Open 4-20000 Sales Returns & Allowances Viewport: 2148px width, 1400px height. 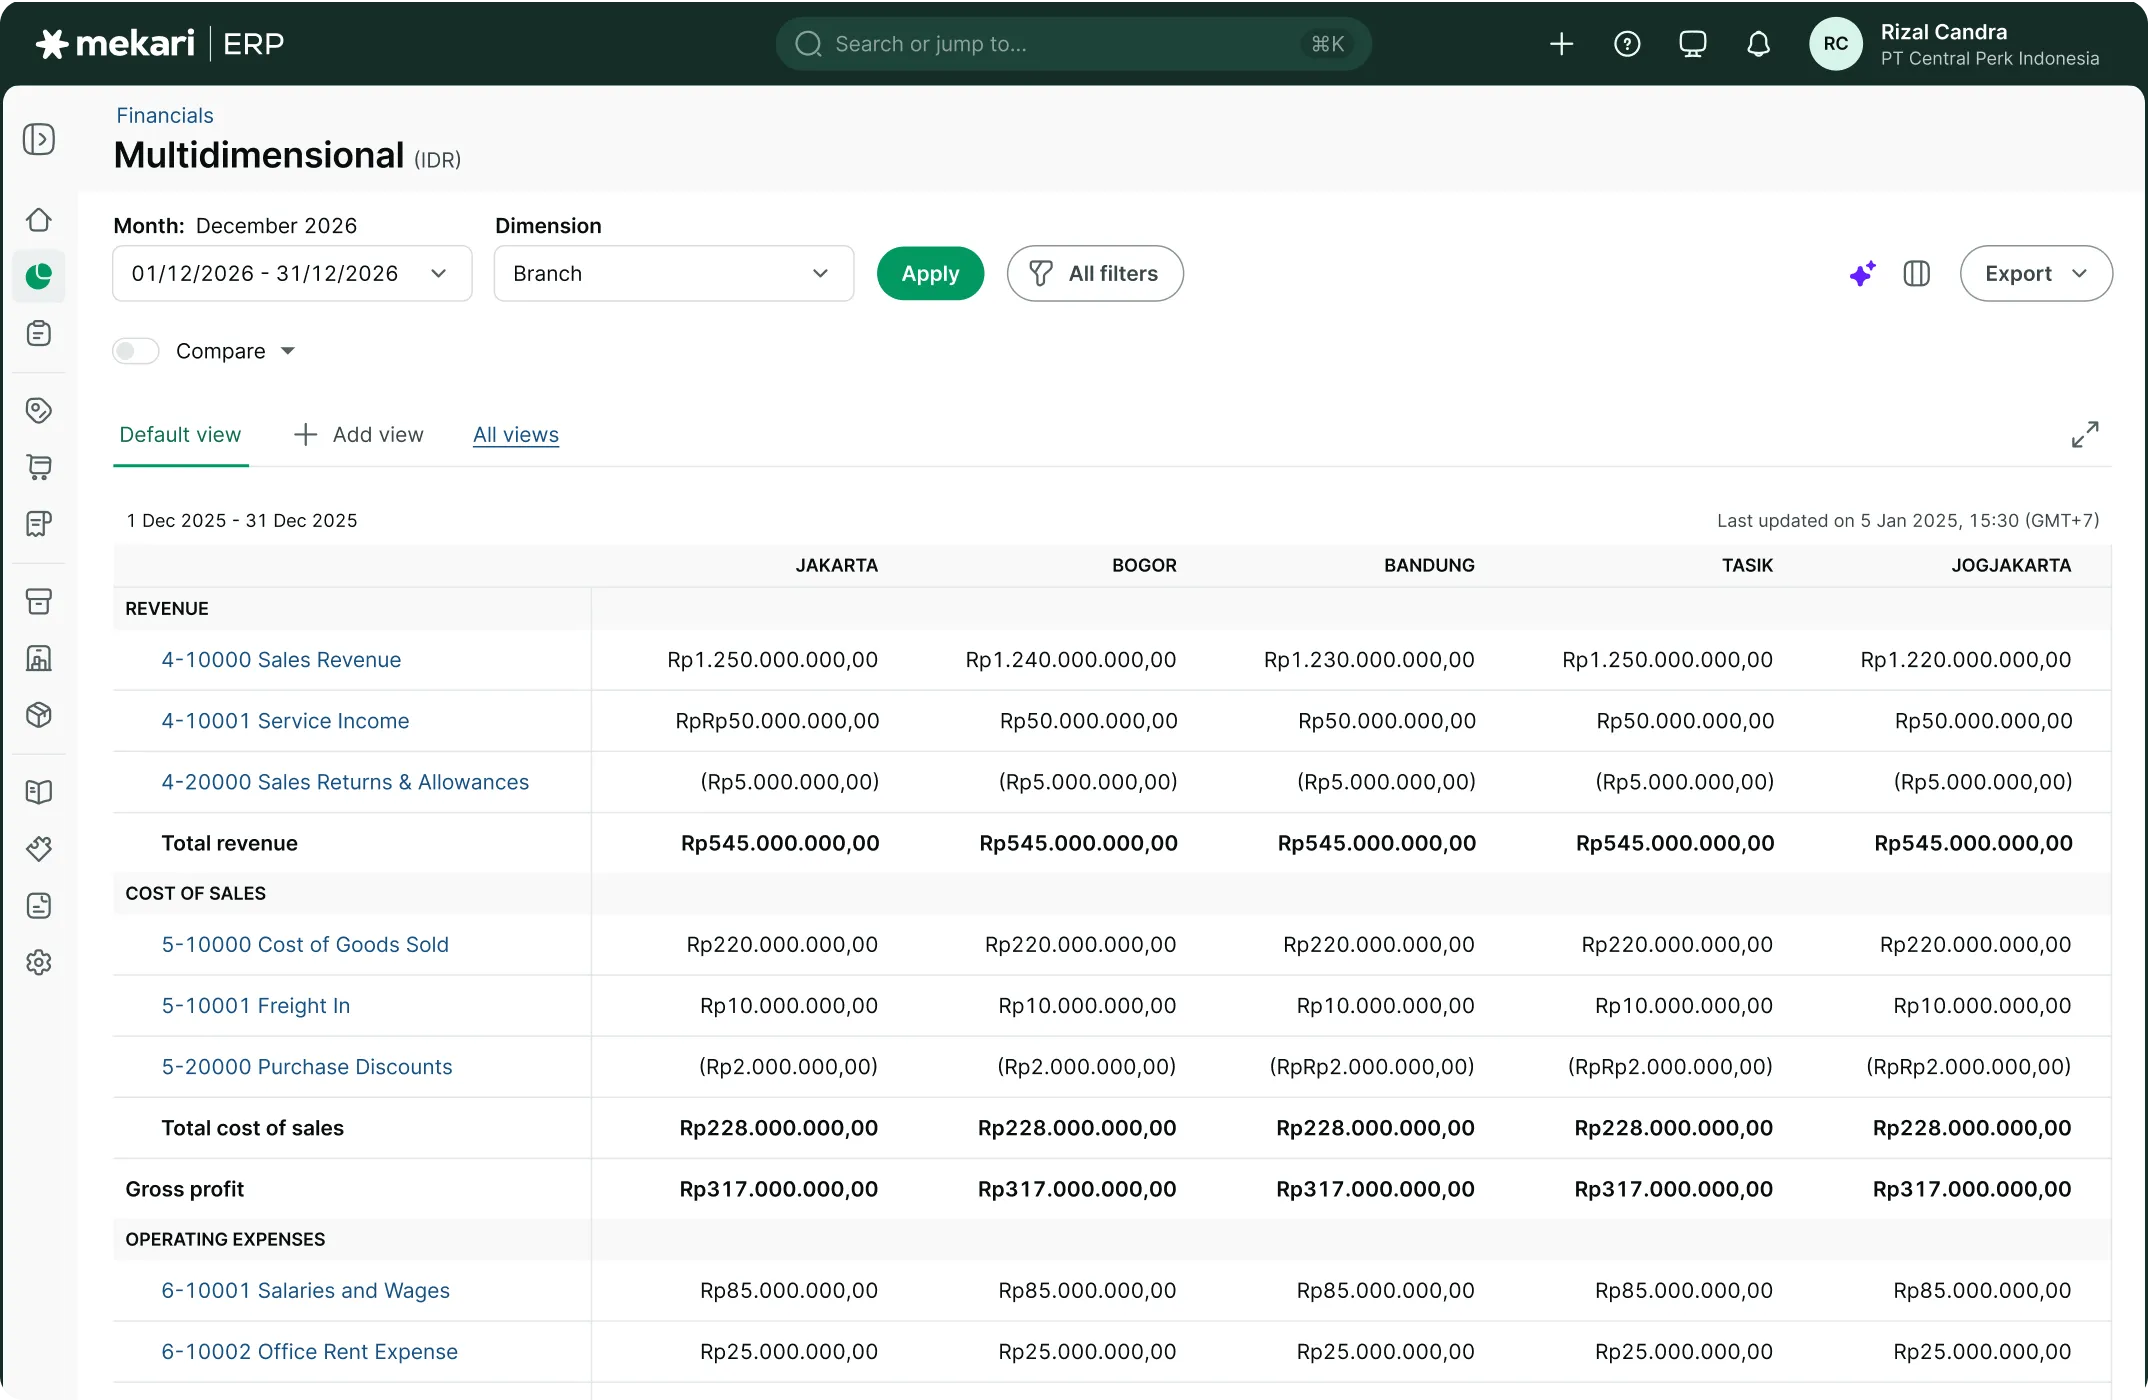coord(345,782)
